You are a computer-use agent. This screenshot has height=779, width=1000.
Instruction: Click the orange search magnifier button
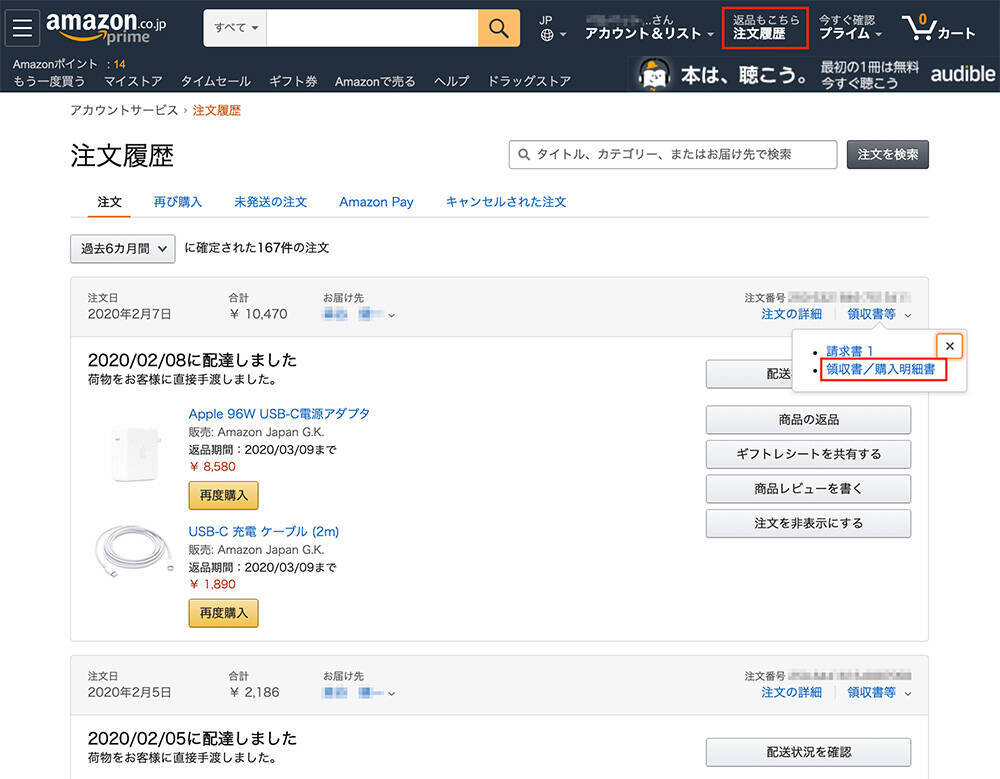point(498,27)
